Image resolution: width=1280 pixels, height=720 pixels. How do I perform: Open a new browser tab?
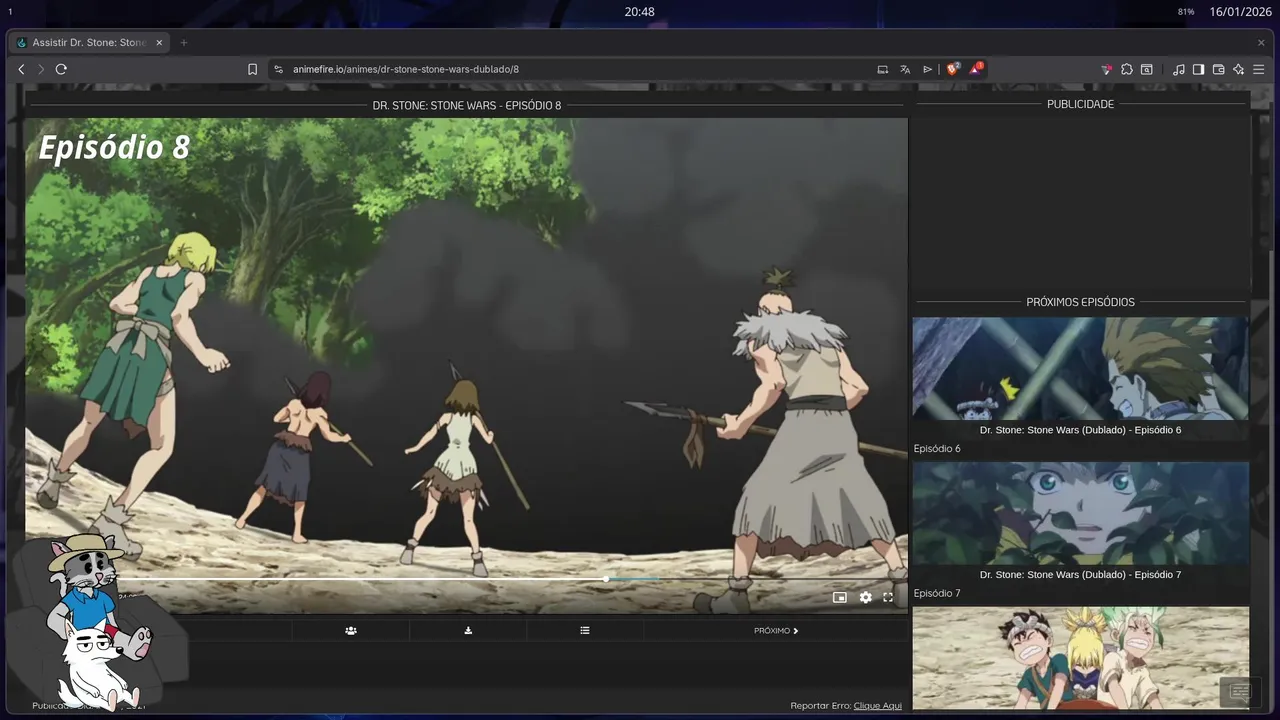183,43
